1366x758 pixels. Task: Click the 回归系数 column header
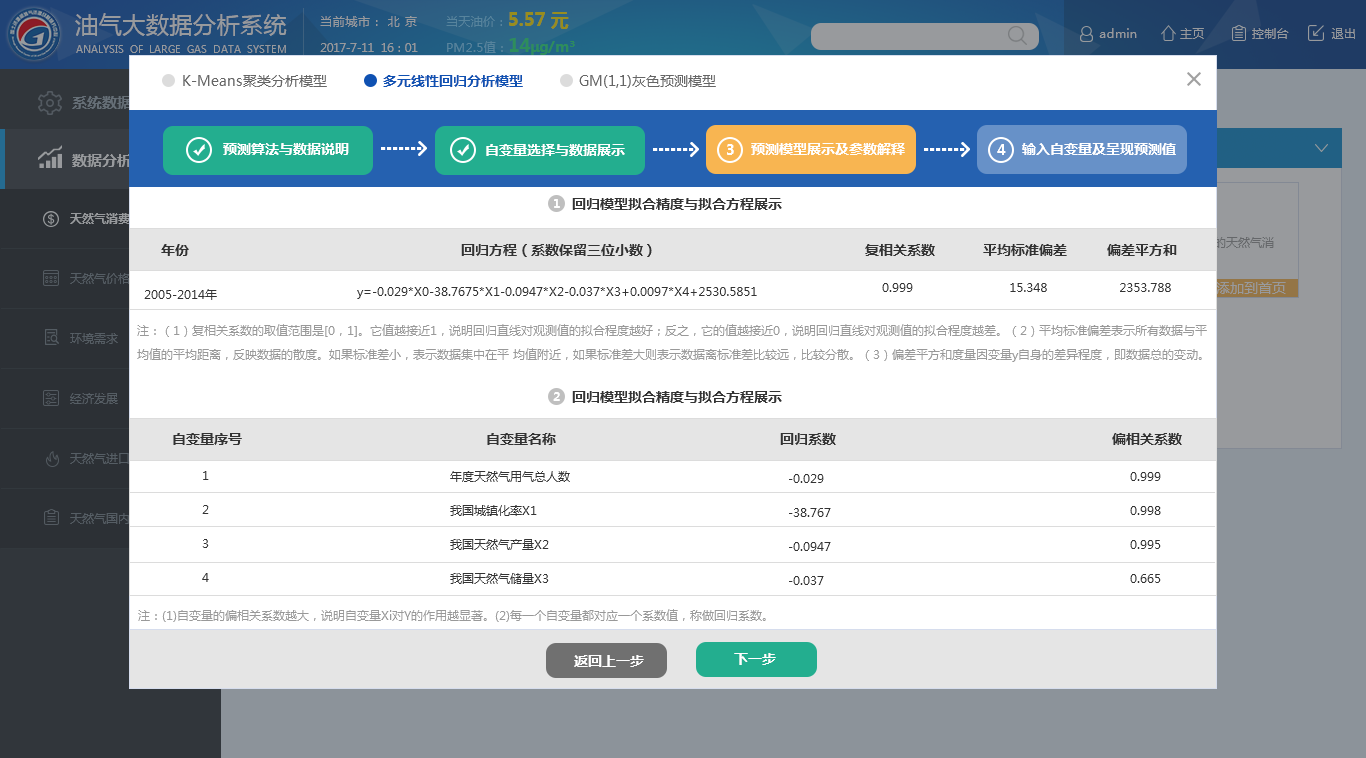click(808, 439)
